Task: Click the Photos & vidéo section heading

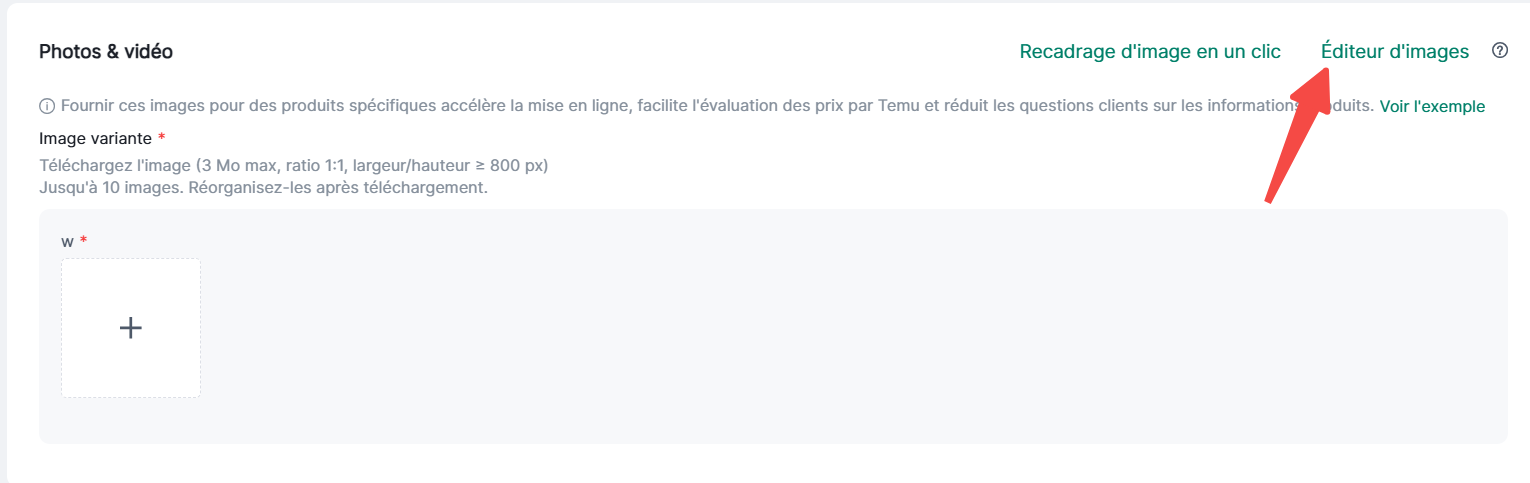Action: click(106, 52)
